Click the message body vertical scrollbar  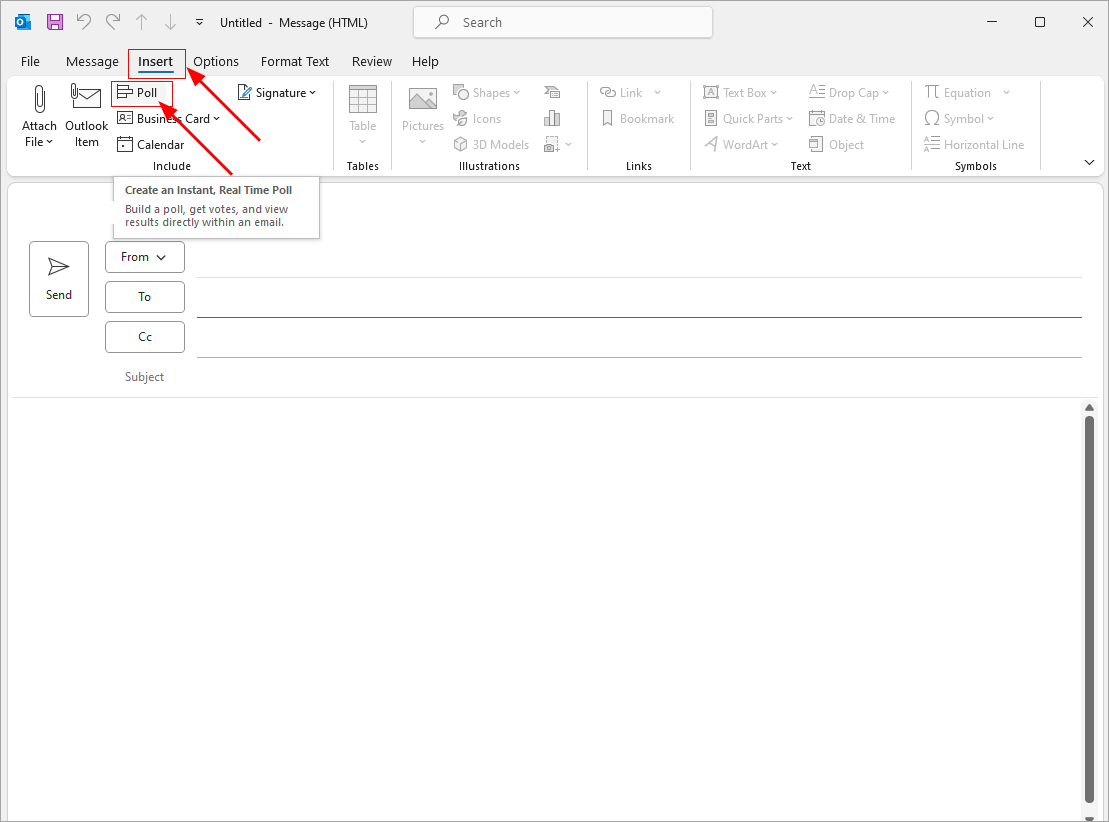pyautogui.click(x=1089, y=600)
